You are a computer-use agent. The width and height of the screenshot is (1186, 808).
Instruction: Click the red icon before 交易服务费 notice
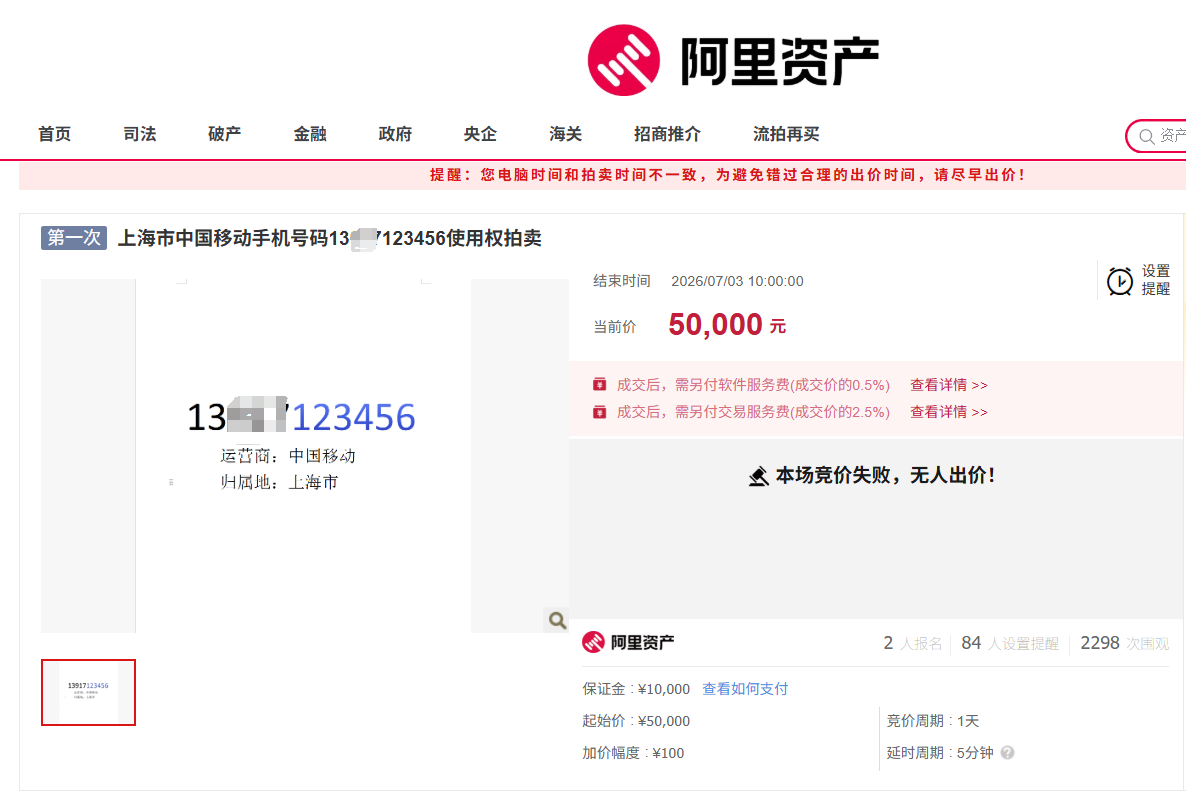click(600, 412)
